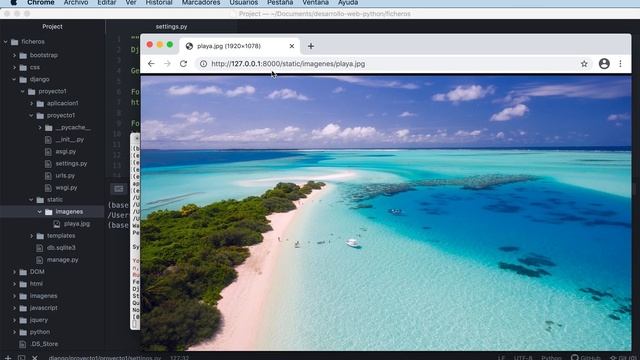Open the Chrome app menu
The width and height of the screenshot is (640, 360).
click(41, 2)
